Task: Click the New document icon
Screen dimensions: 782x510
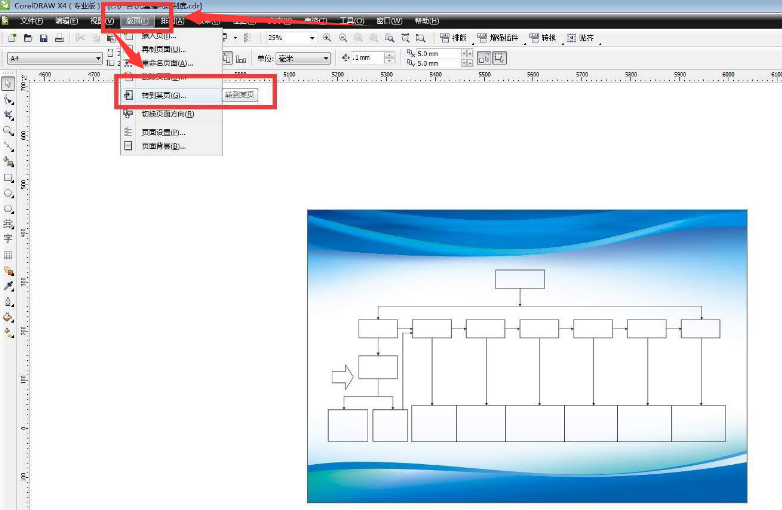Action: coord(12,38)
